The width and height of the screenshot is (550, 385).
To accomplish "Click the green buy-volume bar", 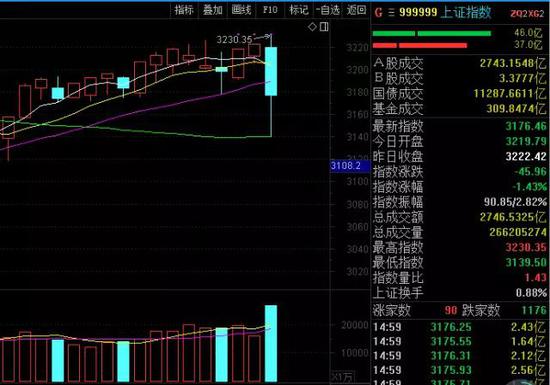I will [x=432, y=34].
